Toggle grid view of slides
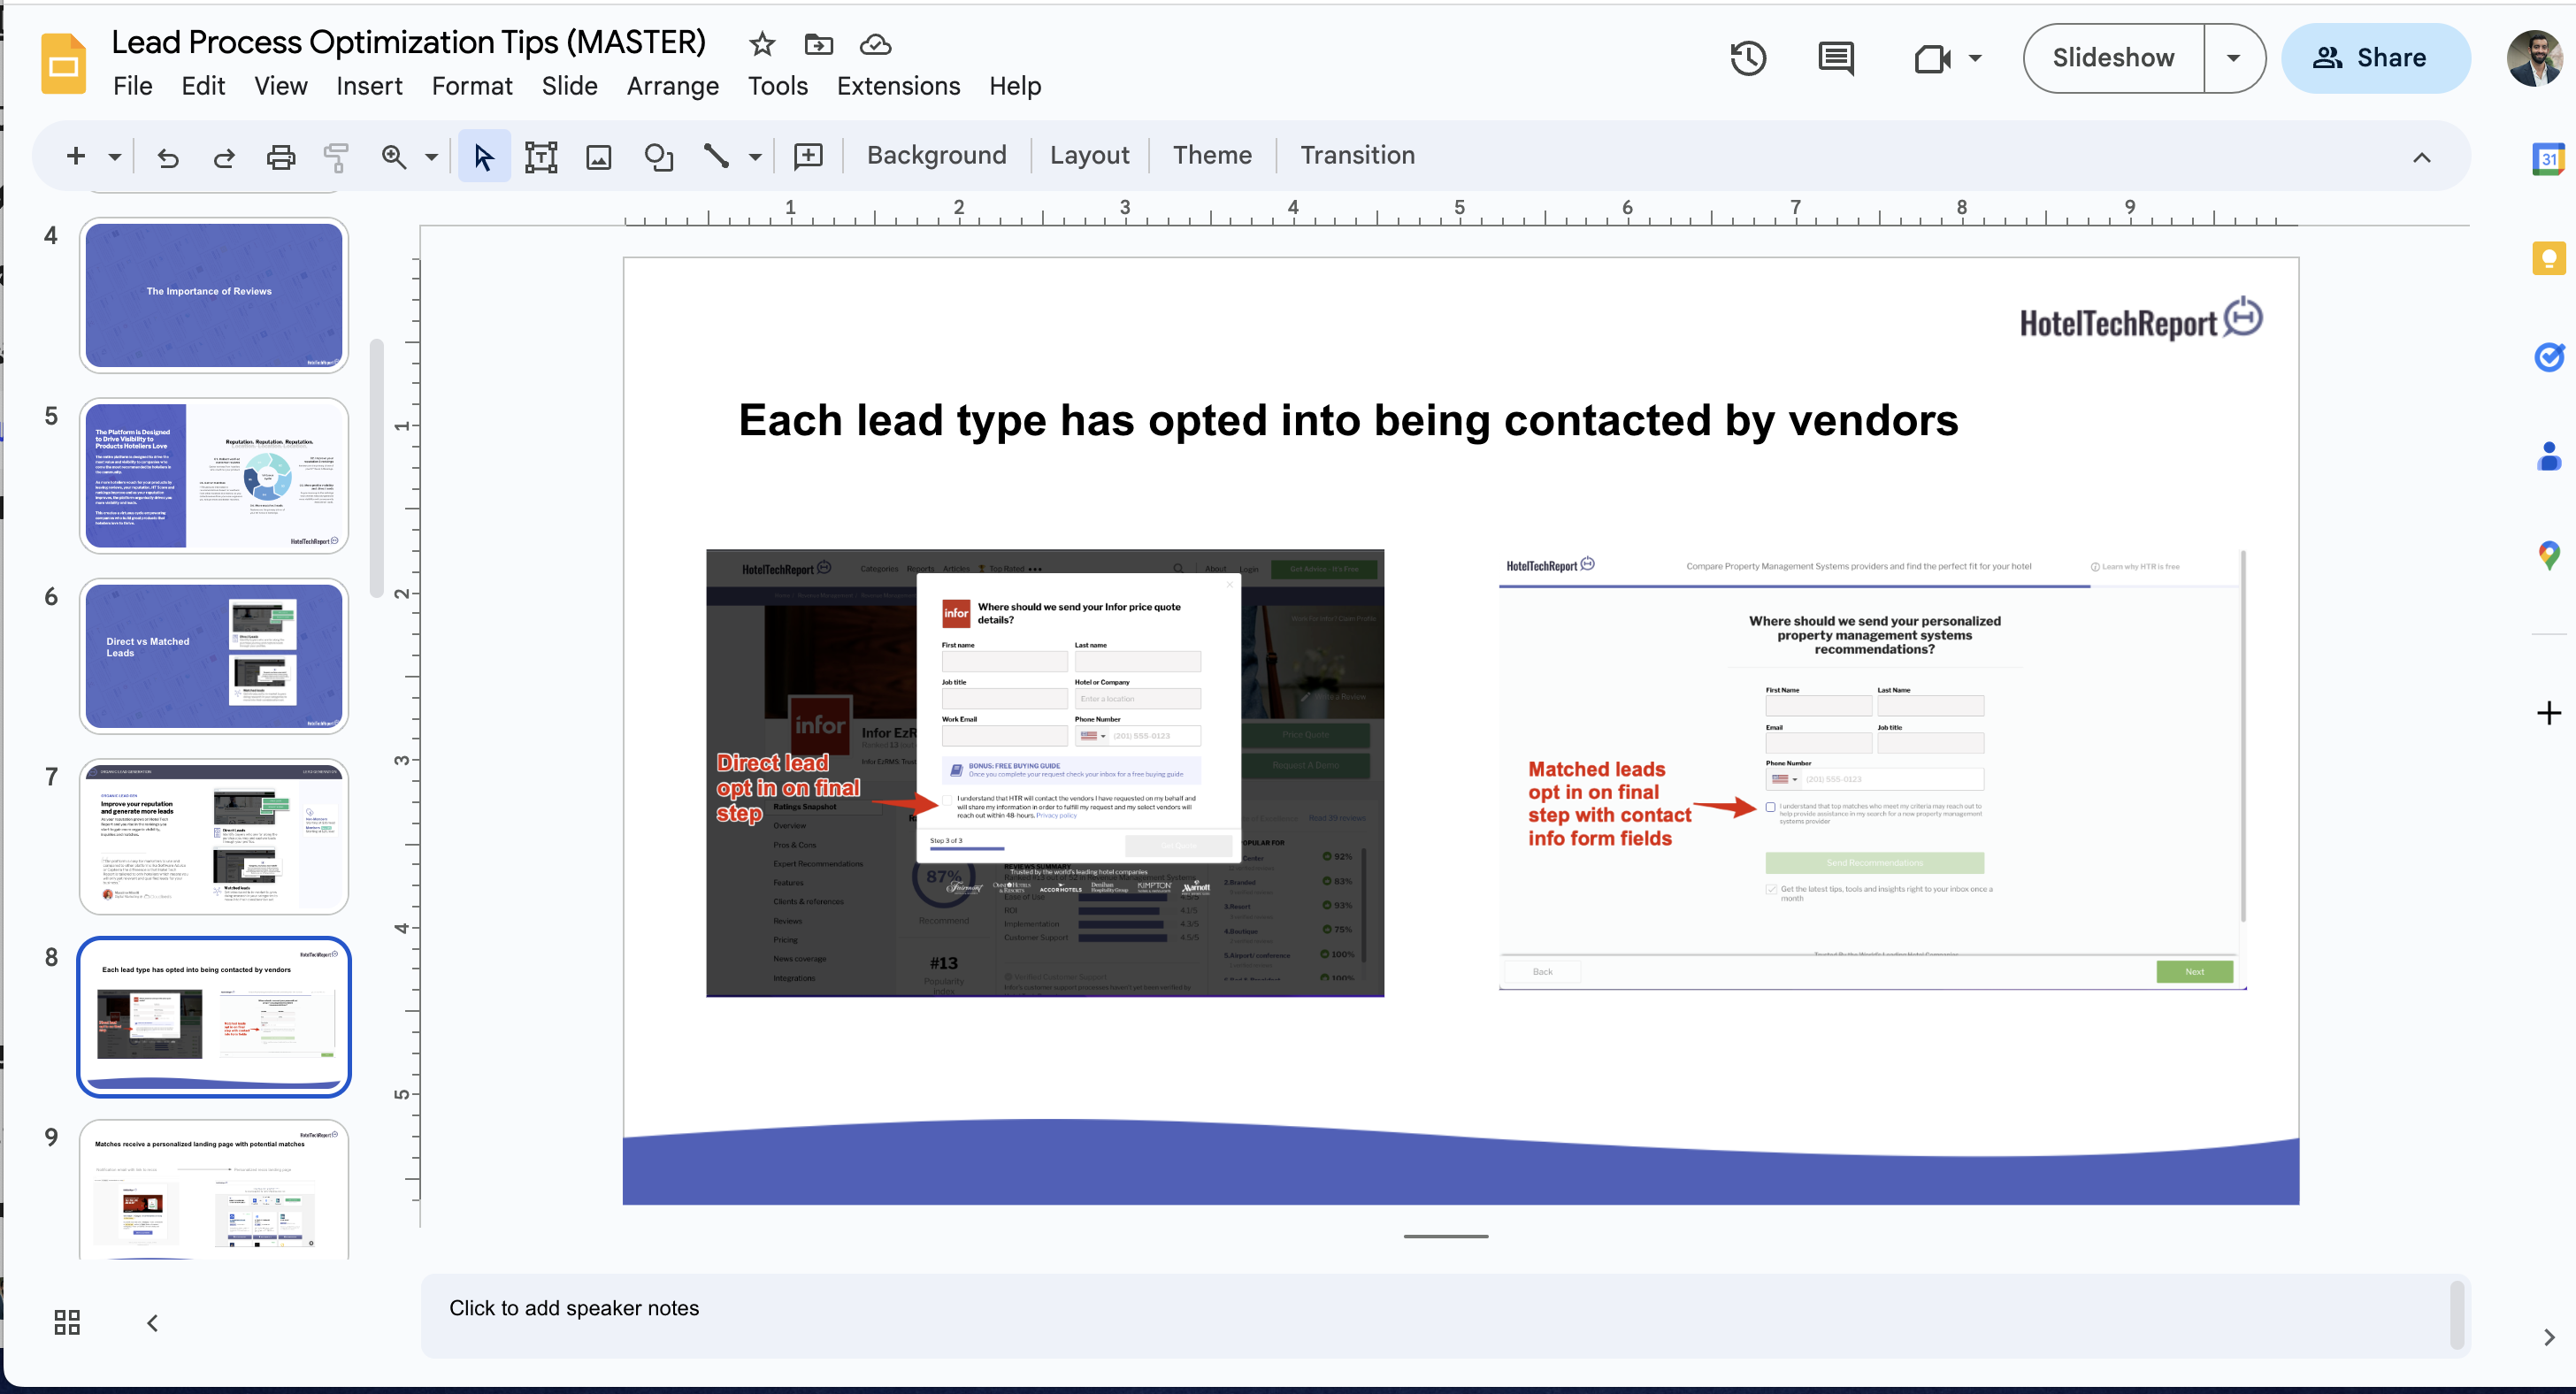 [67, 1322]
